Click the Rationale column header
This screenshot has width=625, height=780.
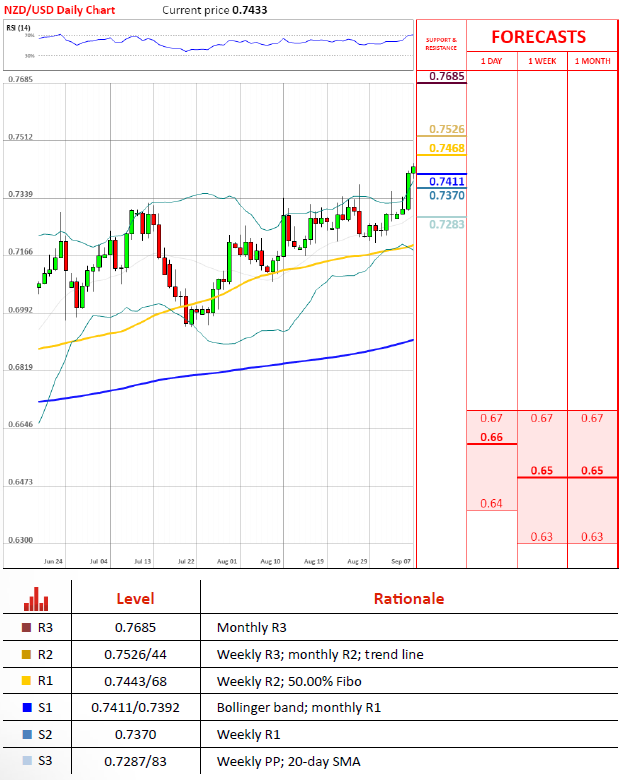click(x=409, y=598)
